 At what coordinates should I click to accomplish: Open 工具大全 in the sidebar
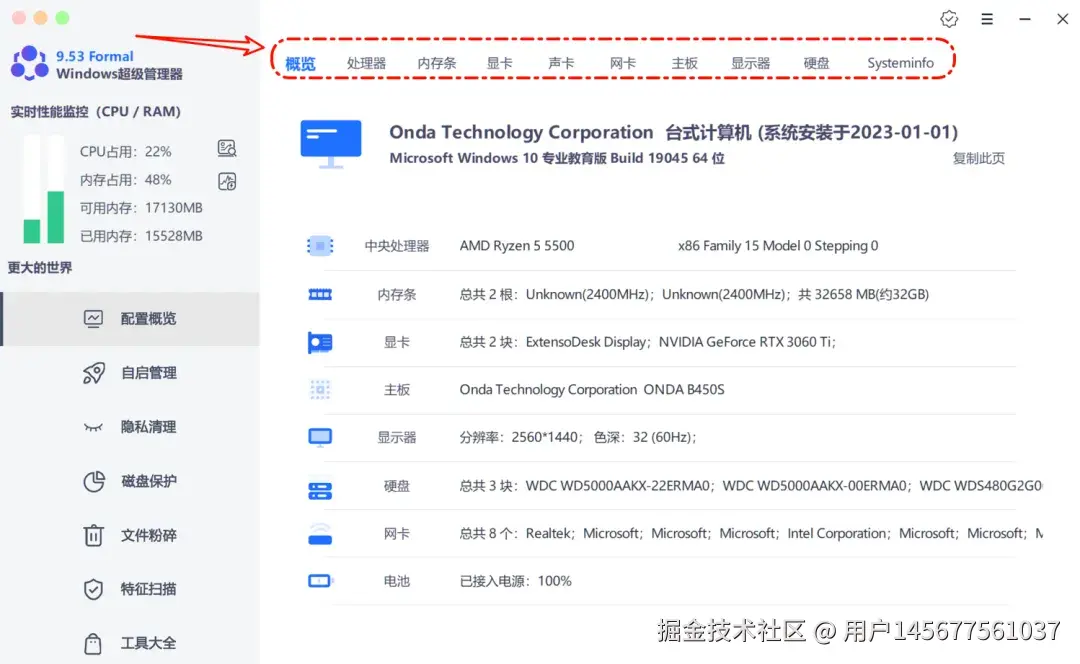[131, 643]
